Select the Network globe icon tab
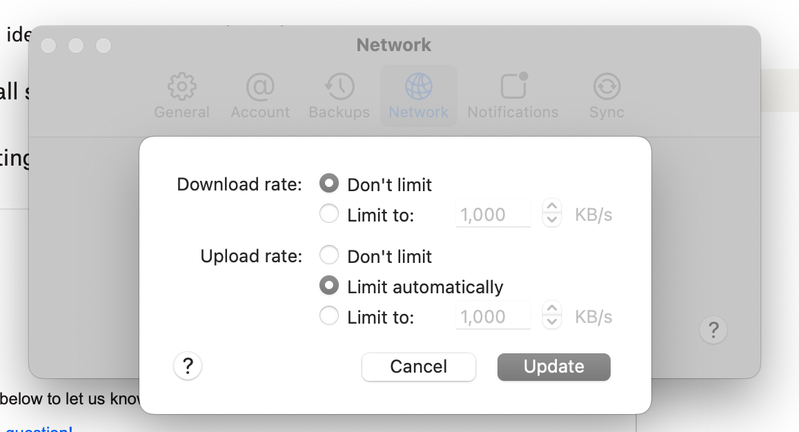This screenshot has width=799, height=432. click(418, 87)
